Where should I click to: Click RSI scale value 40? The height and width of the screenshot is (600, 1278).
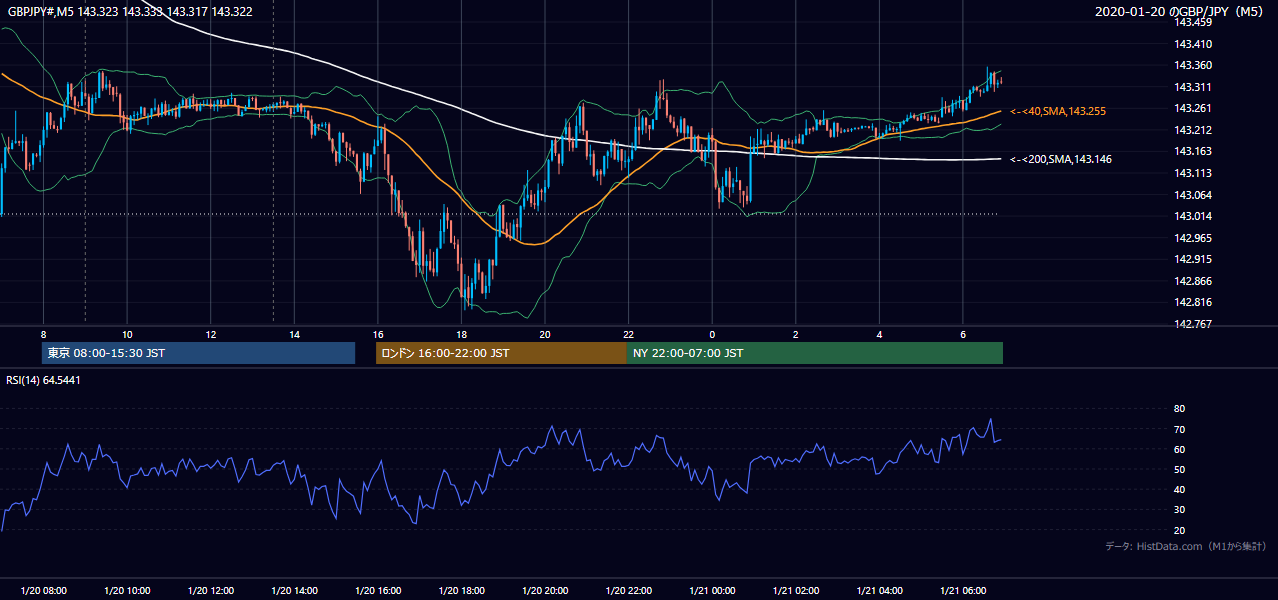tap(1179, 489)
